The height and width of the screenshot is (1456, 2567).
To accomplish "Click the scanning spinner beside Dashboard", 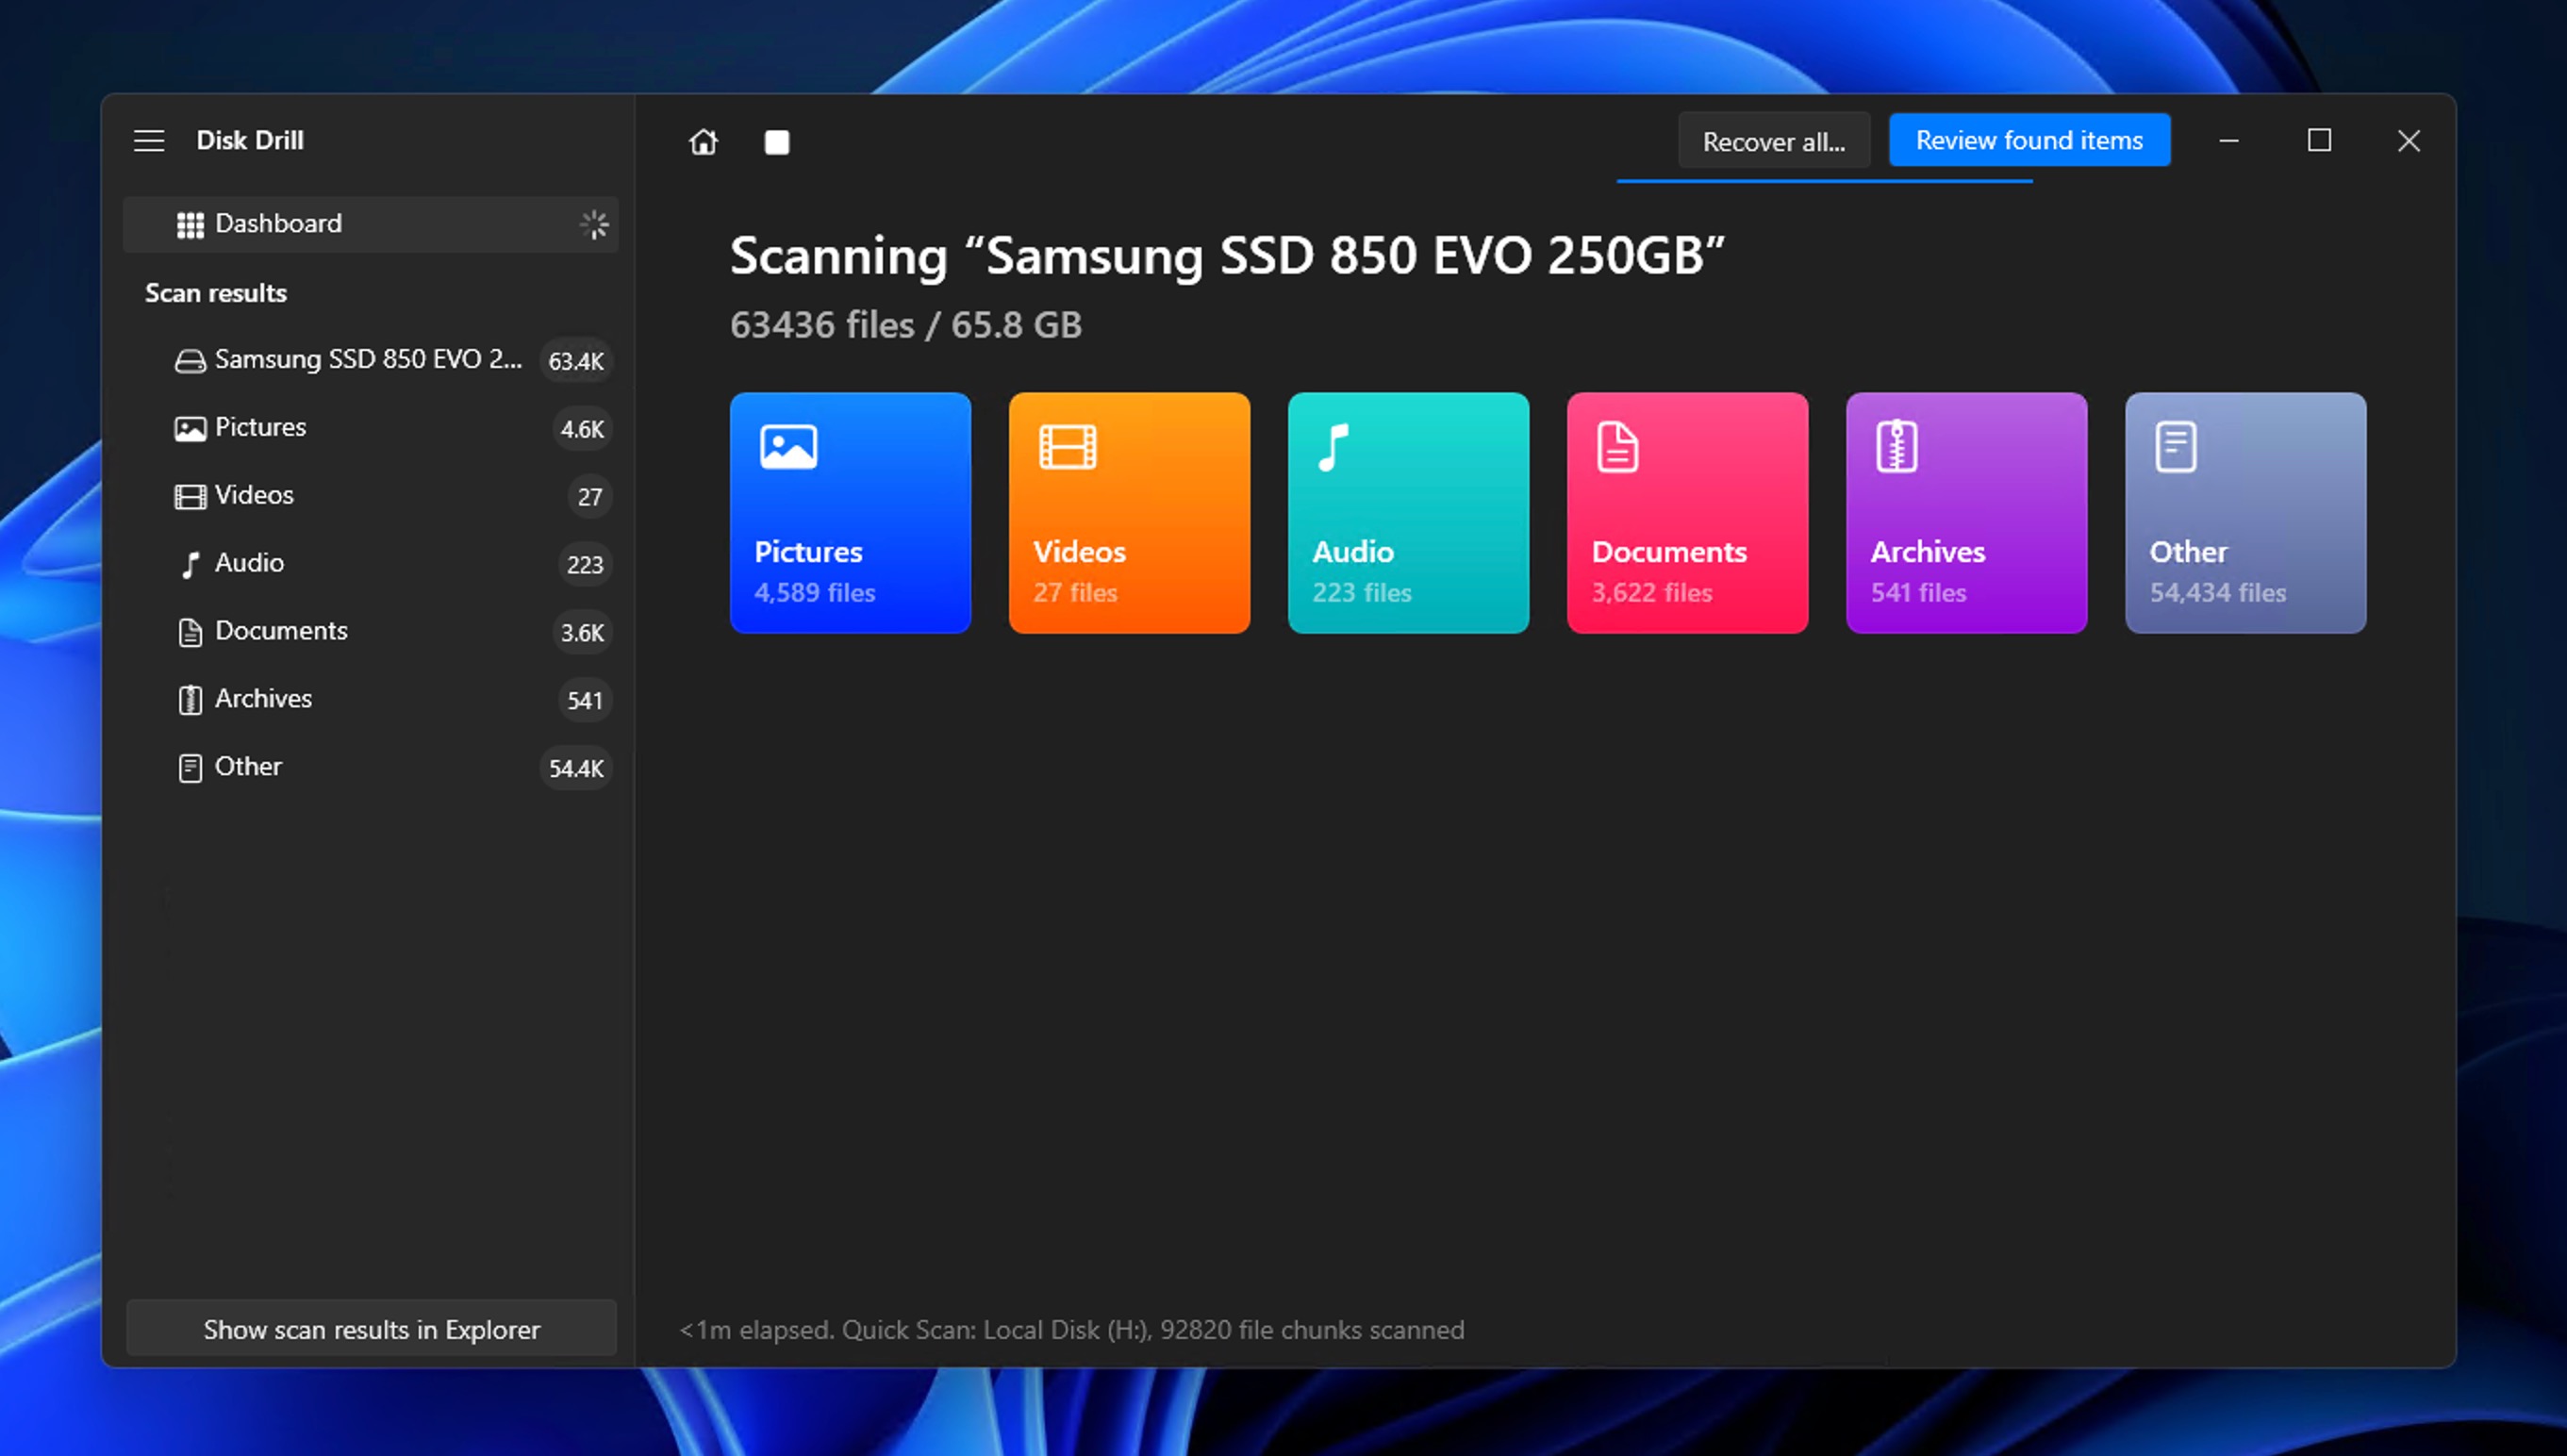I will [594, 224].
